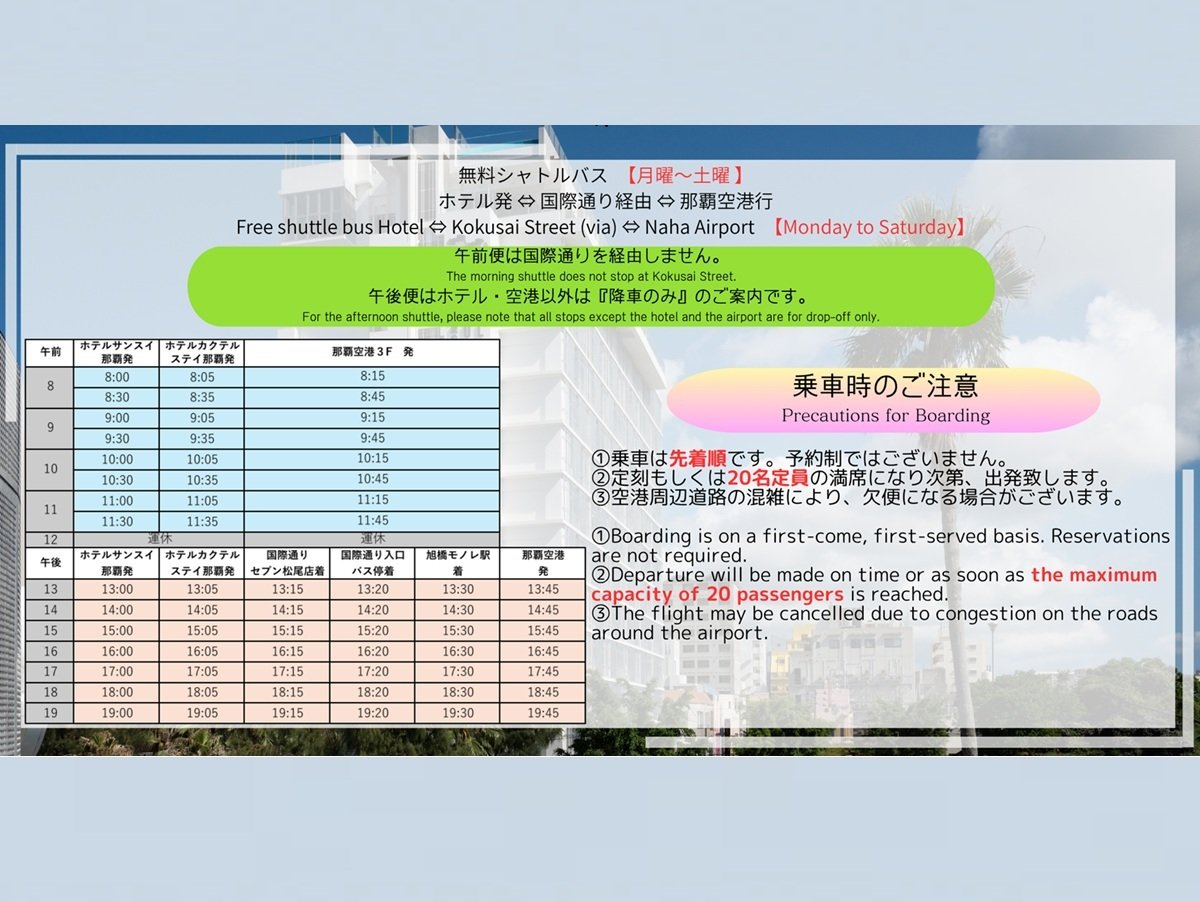This screenshot has height=902, width=1200.
Task: Click the 19:45 airport cell
Action: [543, 713]
